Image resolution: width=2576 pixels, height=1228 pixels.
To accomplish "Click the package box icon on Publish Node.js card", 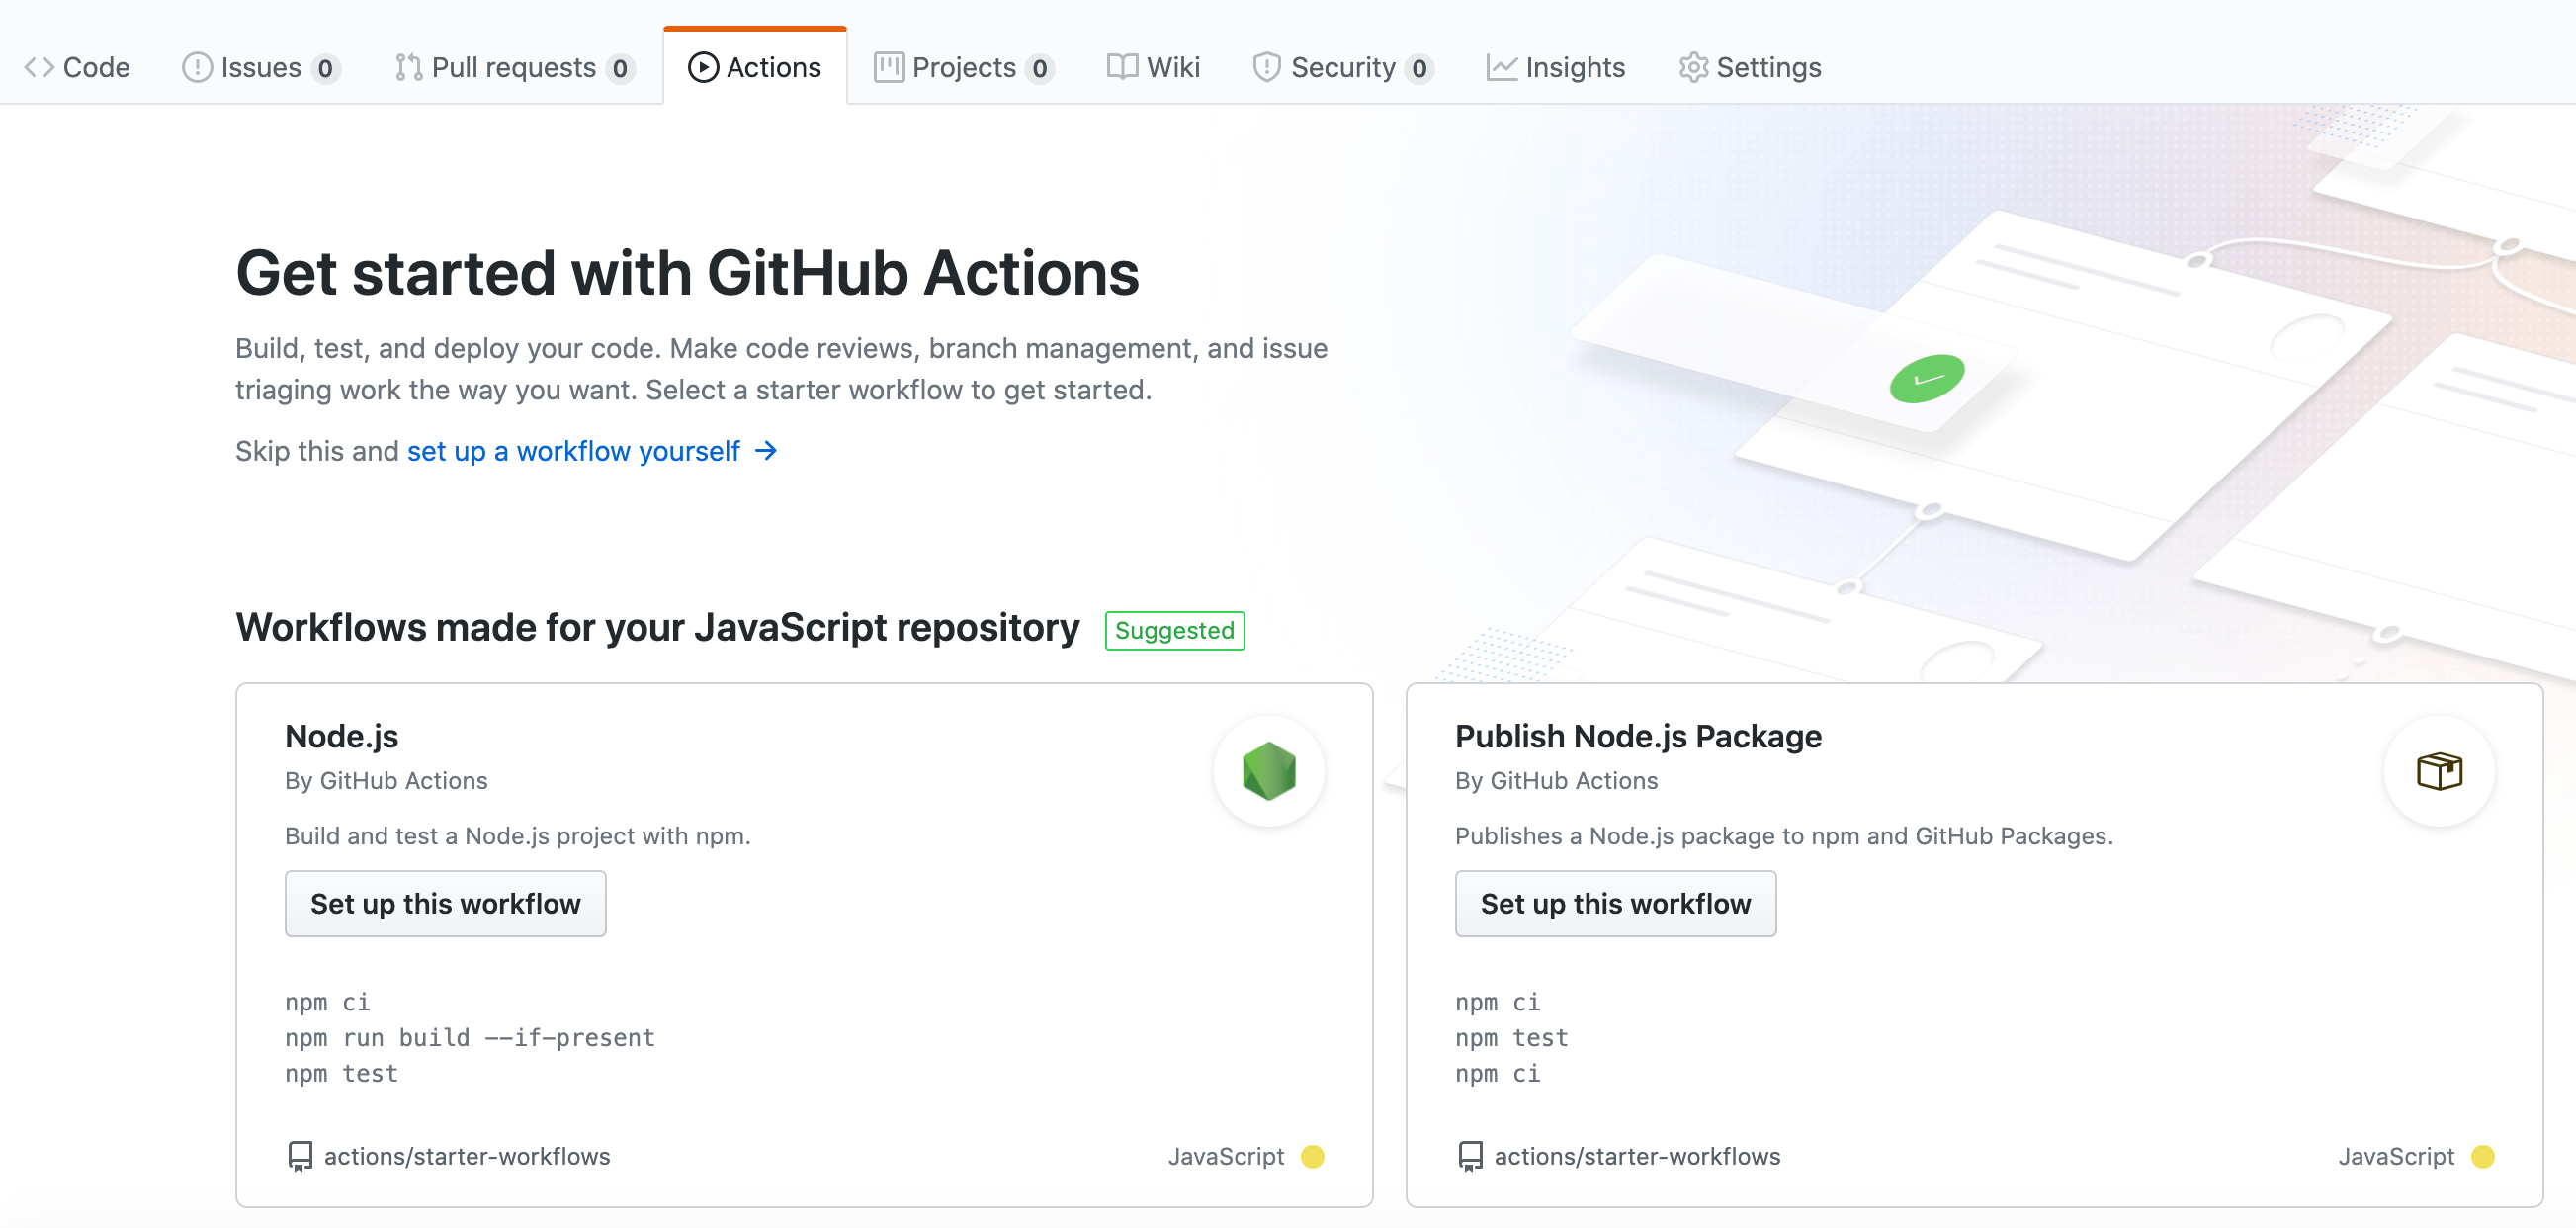I will pyautogui.click(x=2439, y=770).
